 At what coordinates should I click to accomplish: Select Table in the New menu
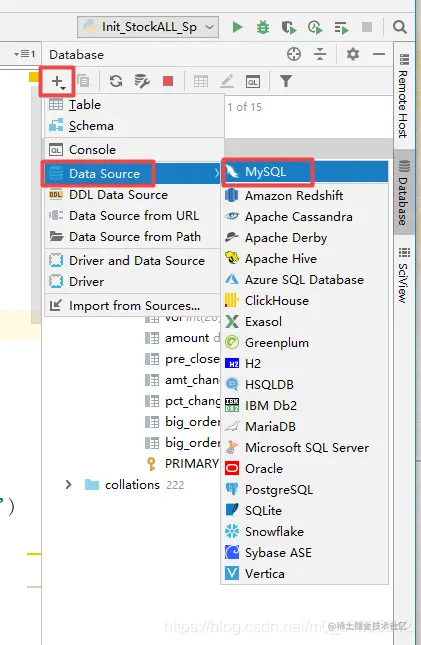135,105
